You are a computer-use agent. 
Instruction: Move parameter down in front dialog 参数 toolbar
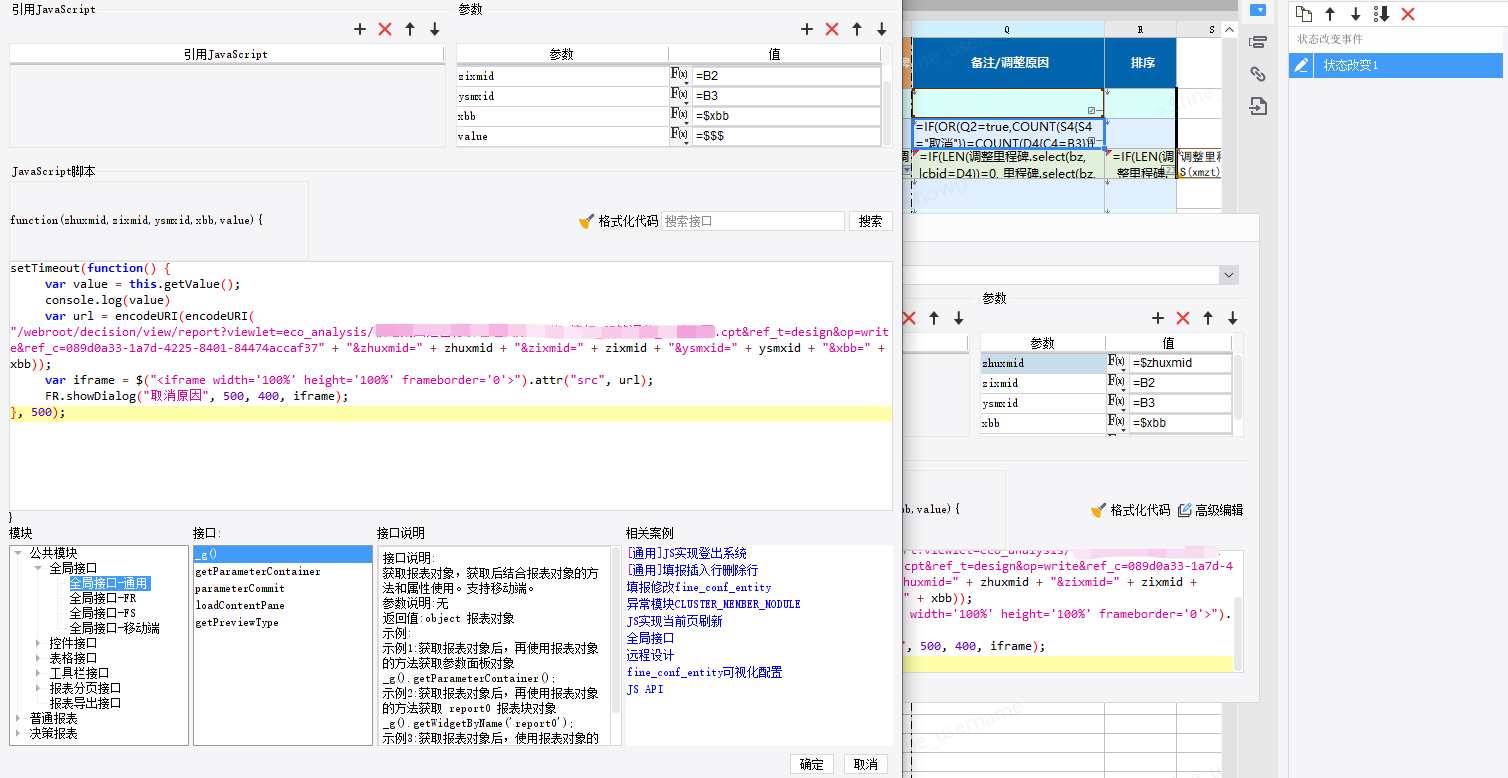point(882,29)
